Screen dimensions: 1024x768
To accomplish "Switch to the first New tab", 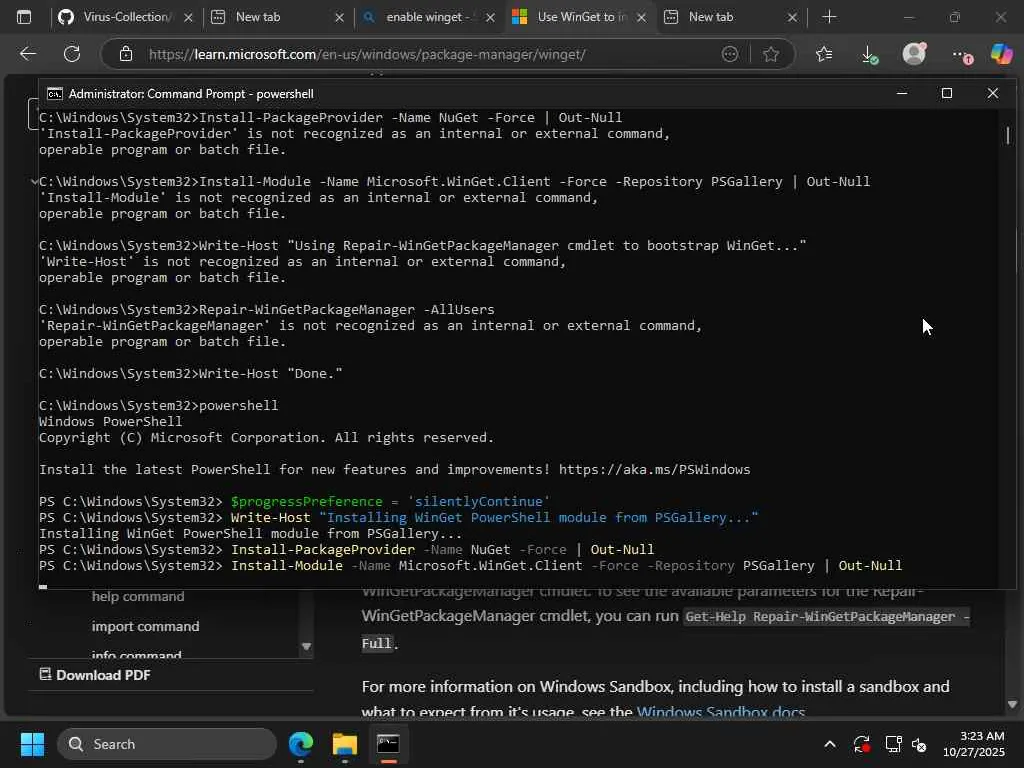I will click(x=278, y=17).
